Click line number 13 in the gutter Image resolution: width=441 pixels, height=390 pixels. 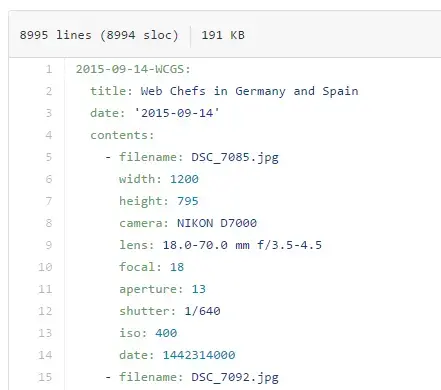pyautogui.click(x=45, y=333)
